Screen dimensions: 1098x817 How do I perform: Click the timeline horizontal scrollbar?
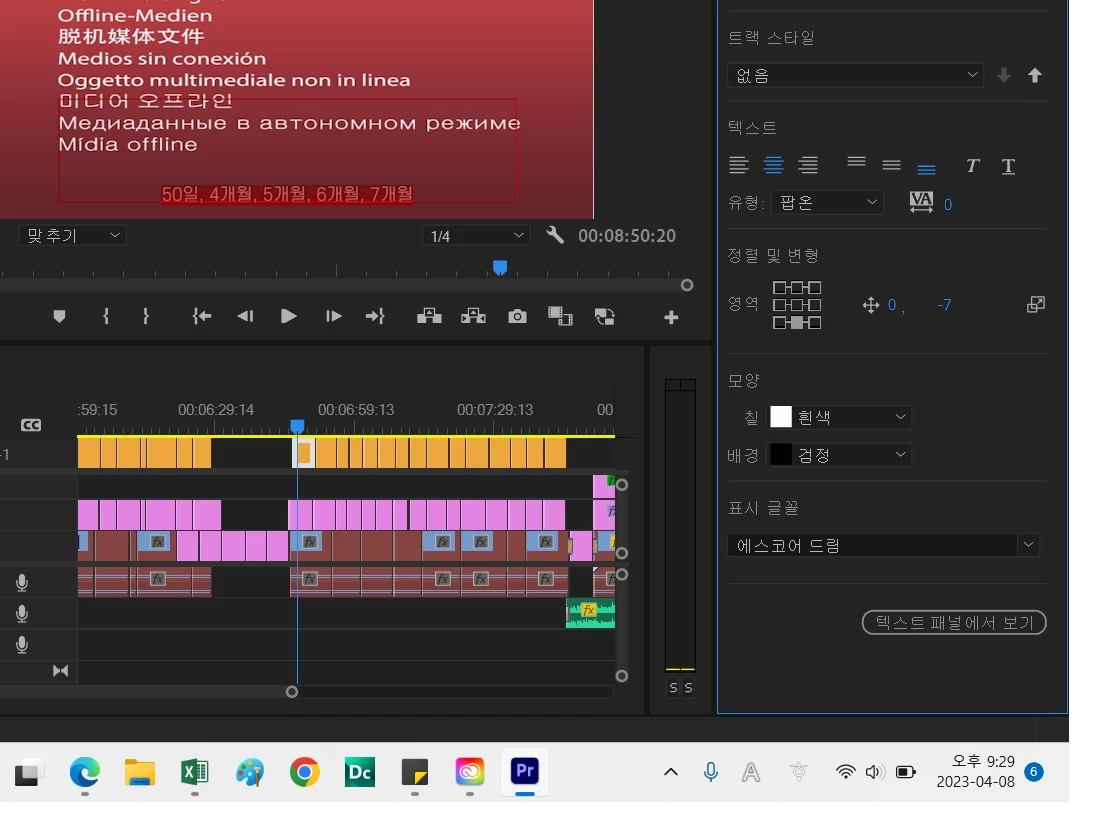(148, 692)
